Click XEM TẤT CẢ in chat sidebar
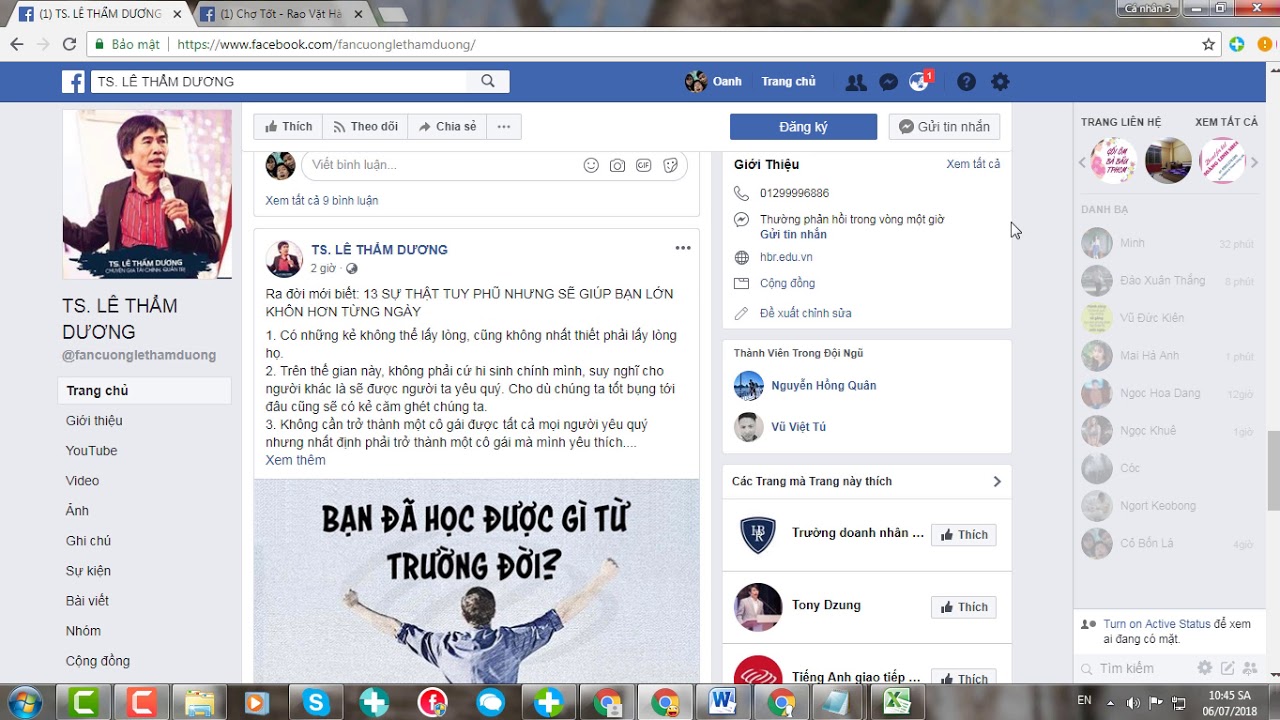The image size is (1280, 720). coord(1226,122)
